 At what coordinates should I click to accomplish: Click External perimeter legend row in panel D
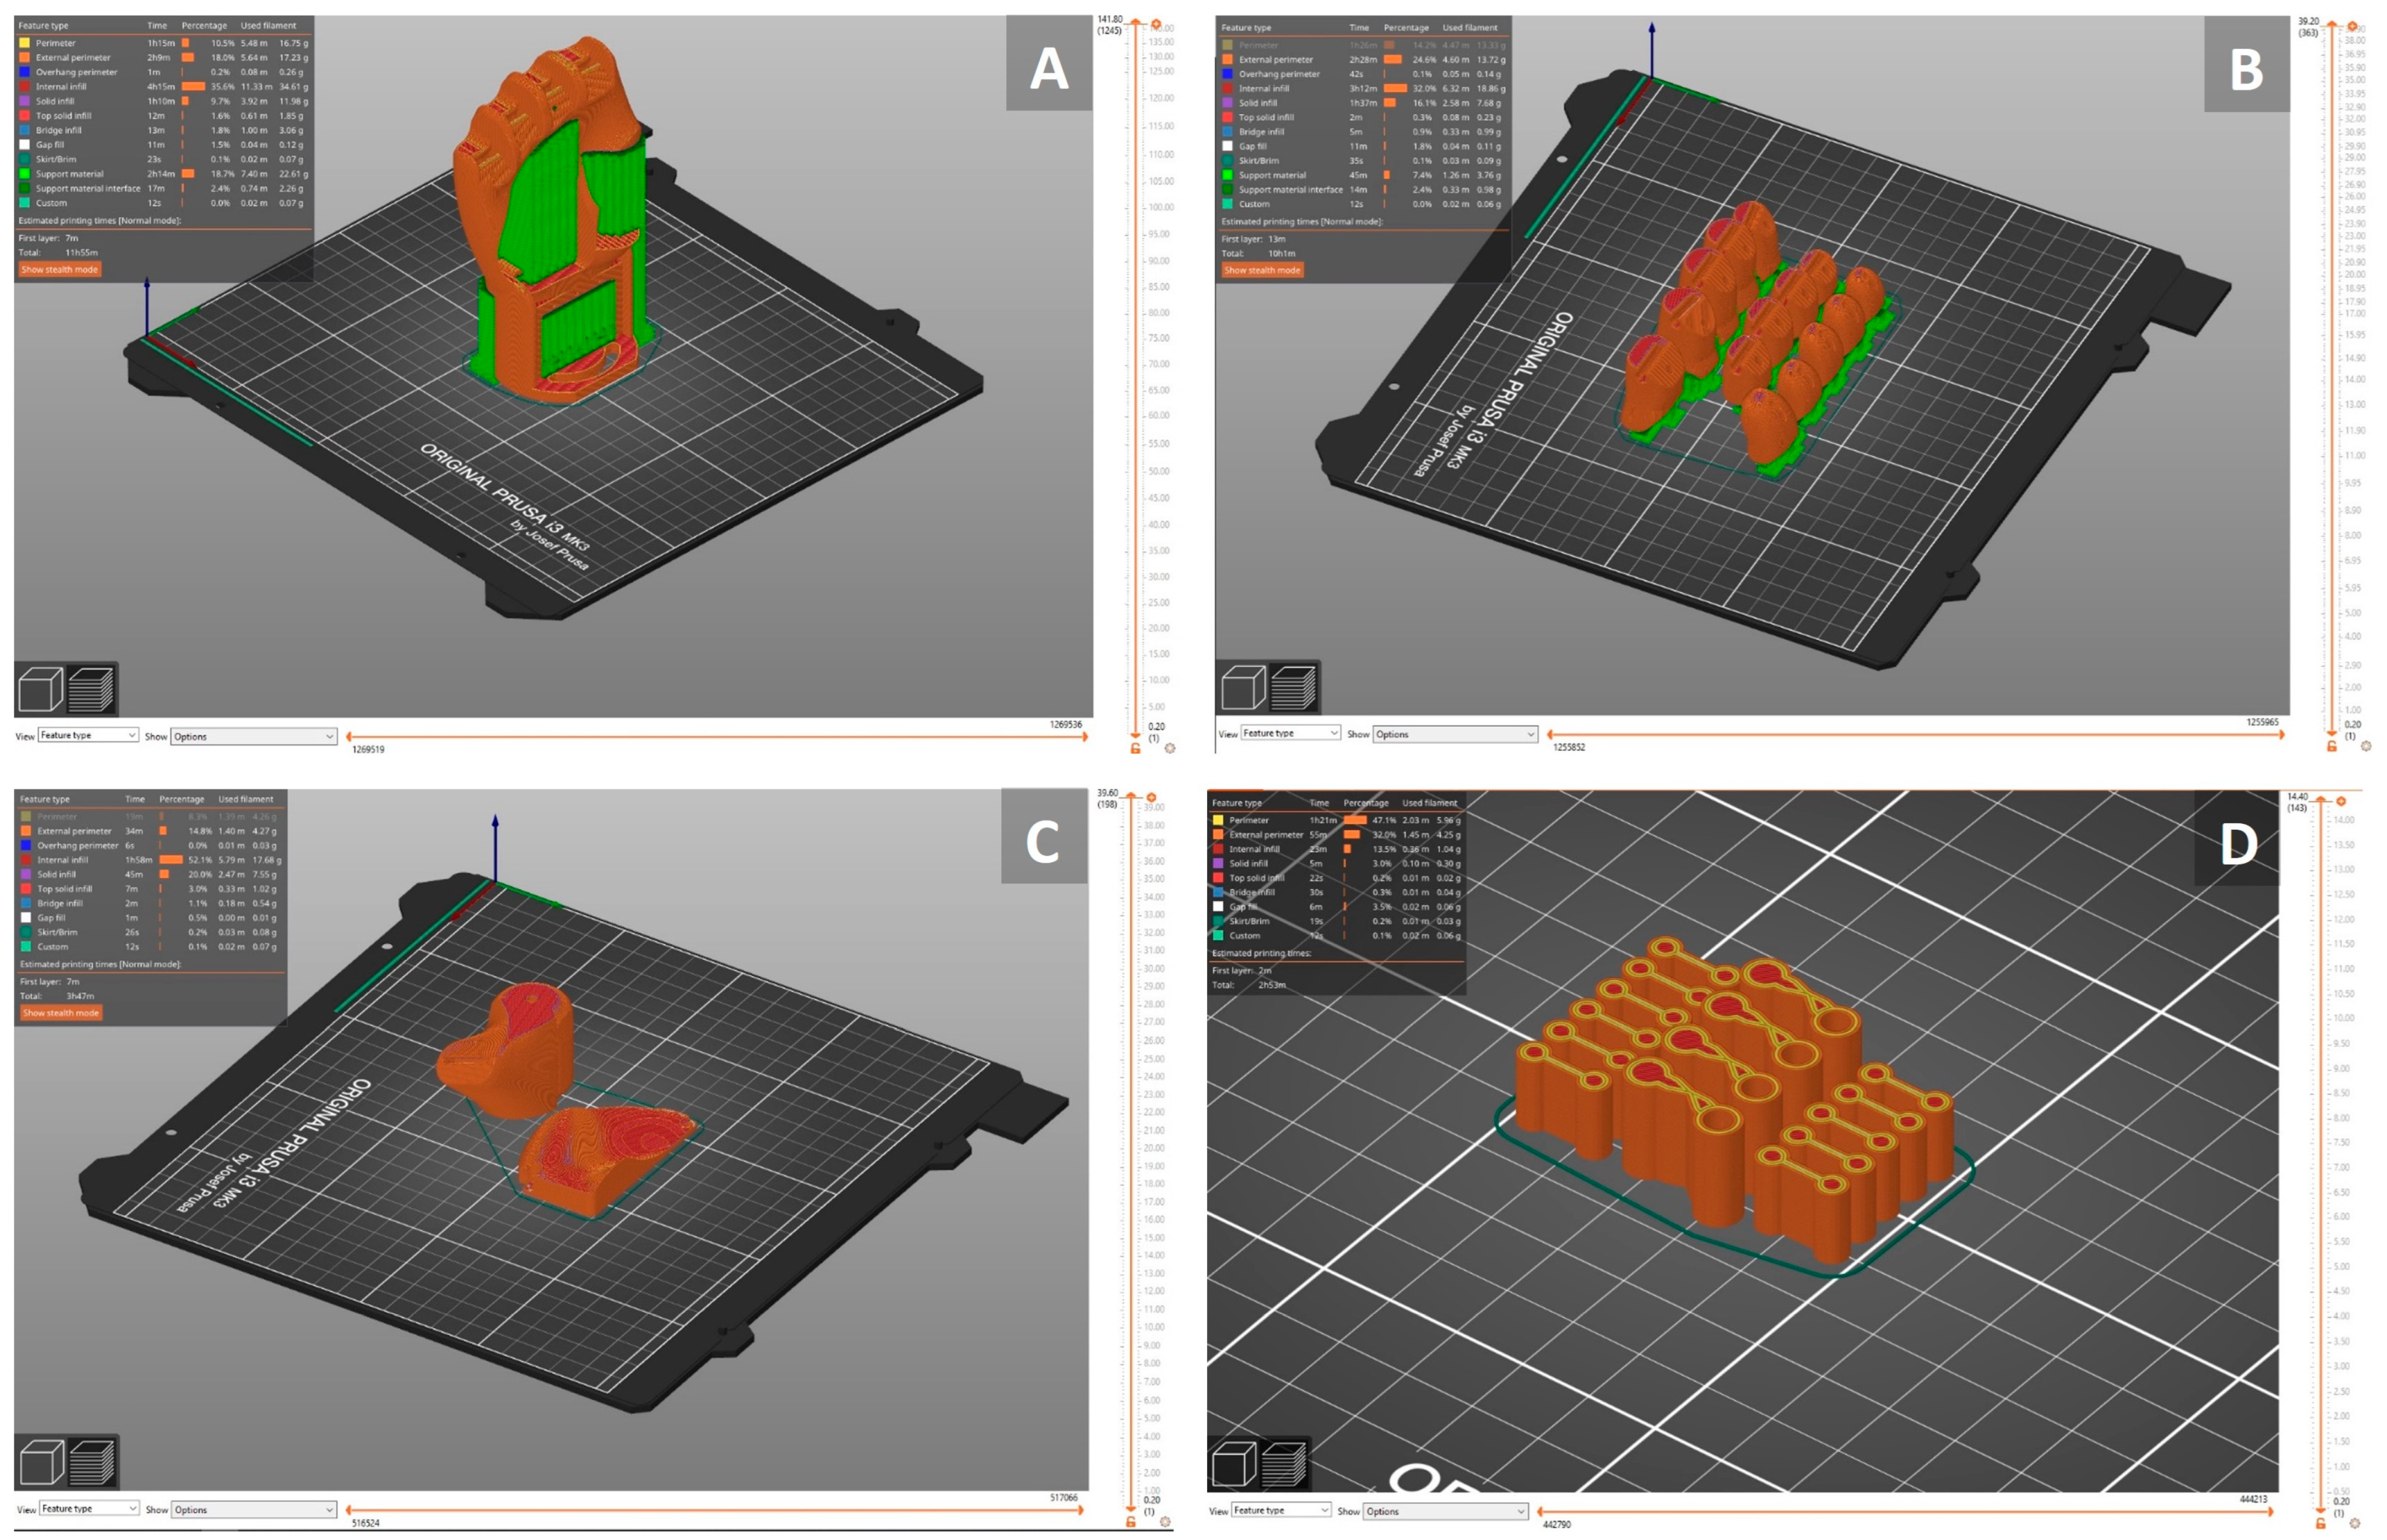coord(1265,834)
